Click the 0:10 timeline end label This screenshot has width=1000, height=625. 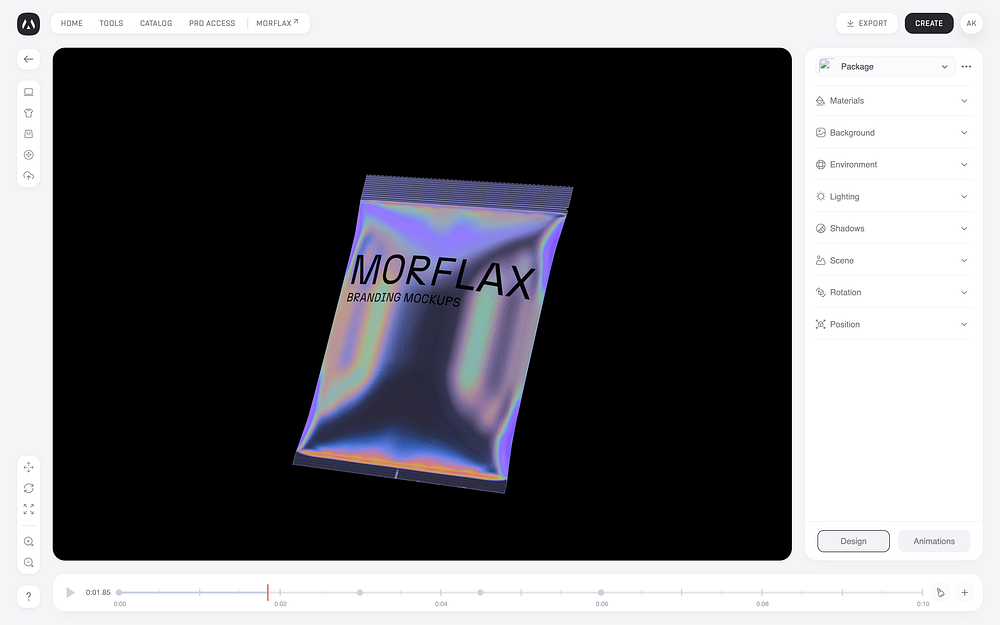pos(923,604)
